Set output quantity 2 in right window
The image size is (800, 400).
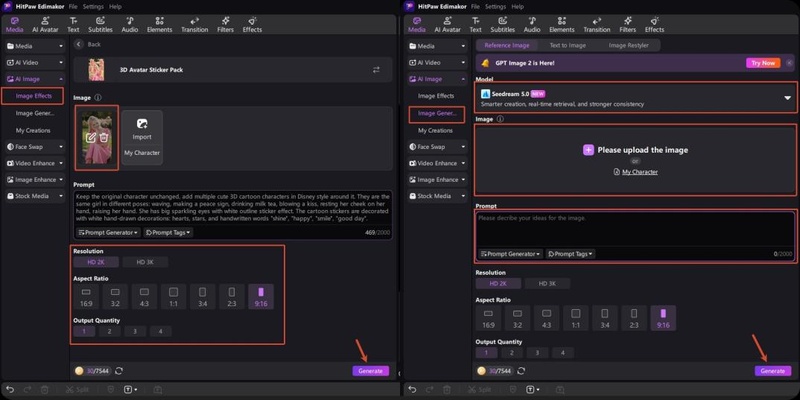tap(512, 353)
